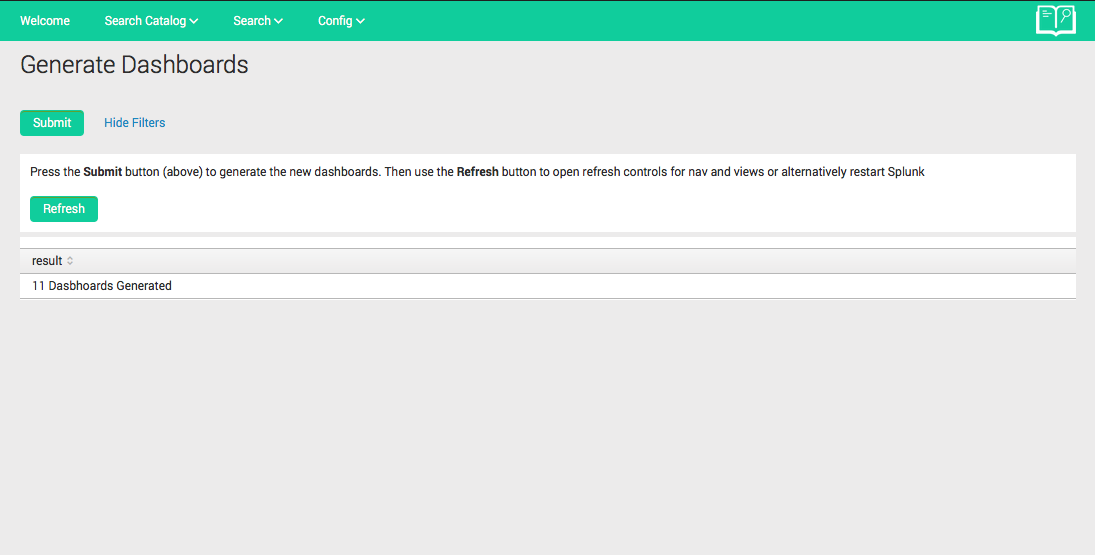Click the bold Refresh word in instructions
The image size is (1095, 555).
pos(478,172)
